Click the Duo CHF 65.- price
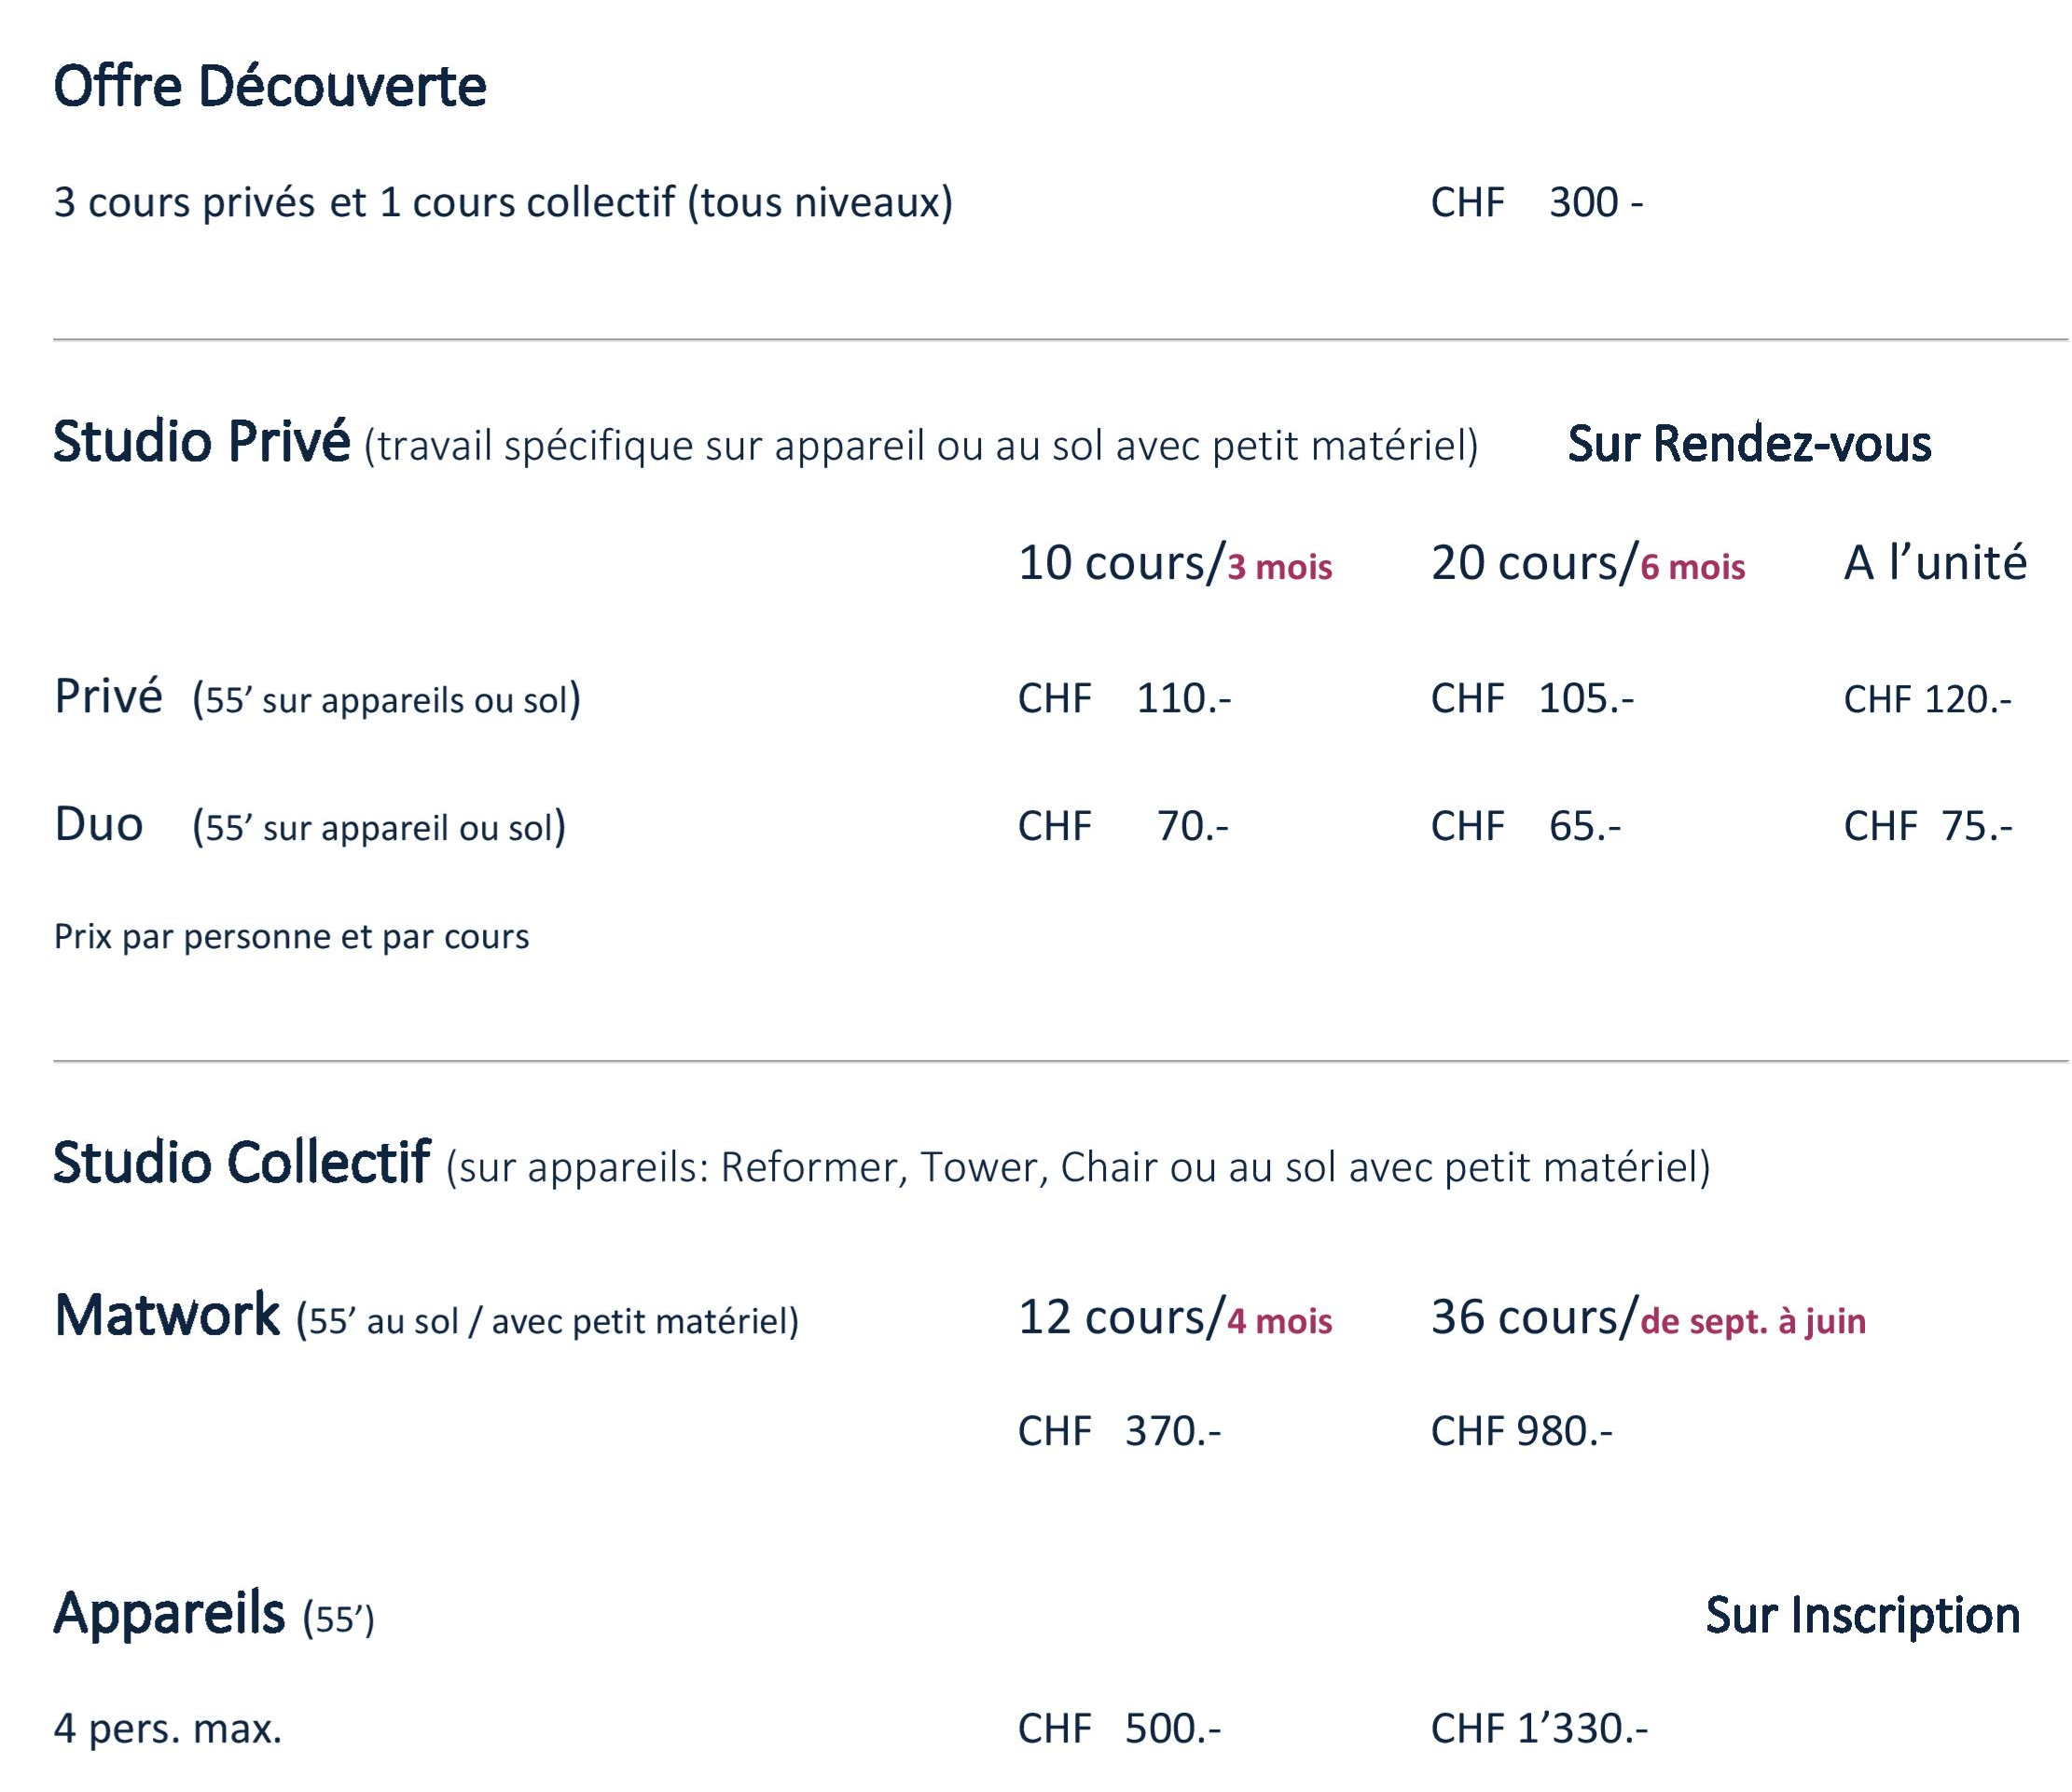Viewport: 2072px width, 1792px height. point(1526,826)
